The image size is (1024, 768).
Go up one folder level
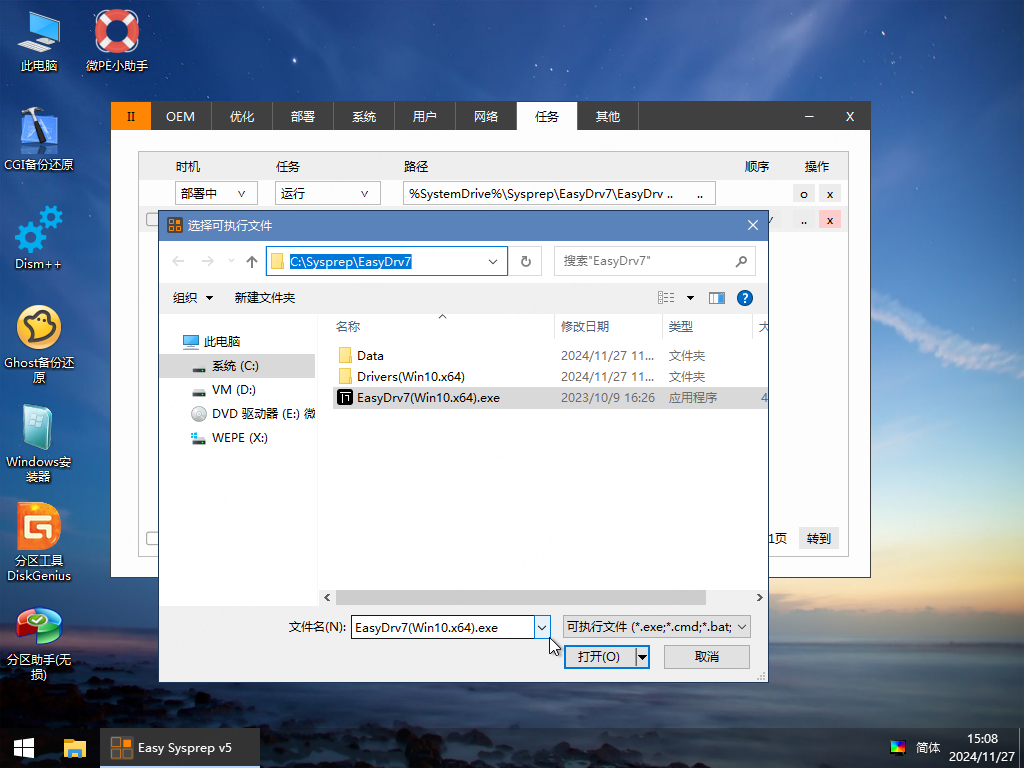pyautogui.click(x=252, y=261)
